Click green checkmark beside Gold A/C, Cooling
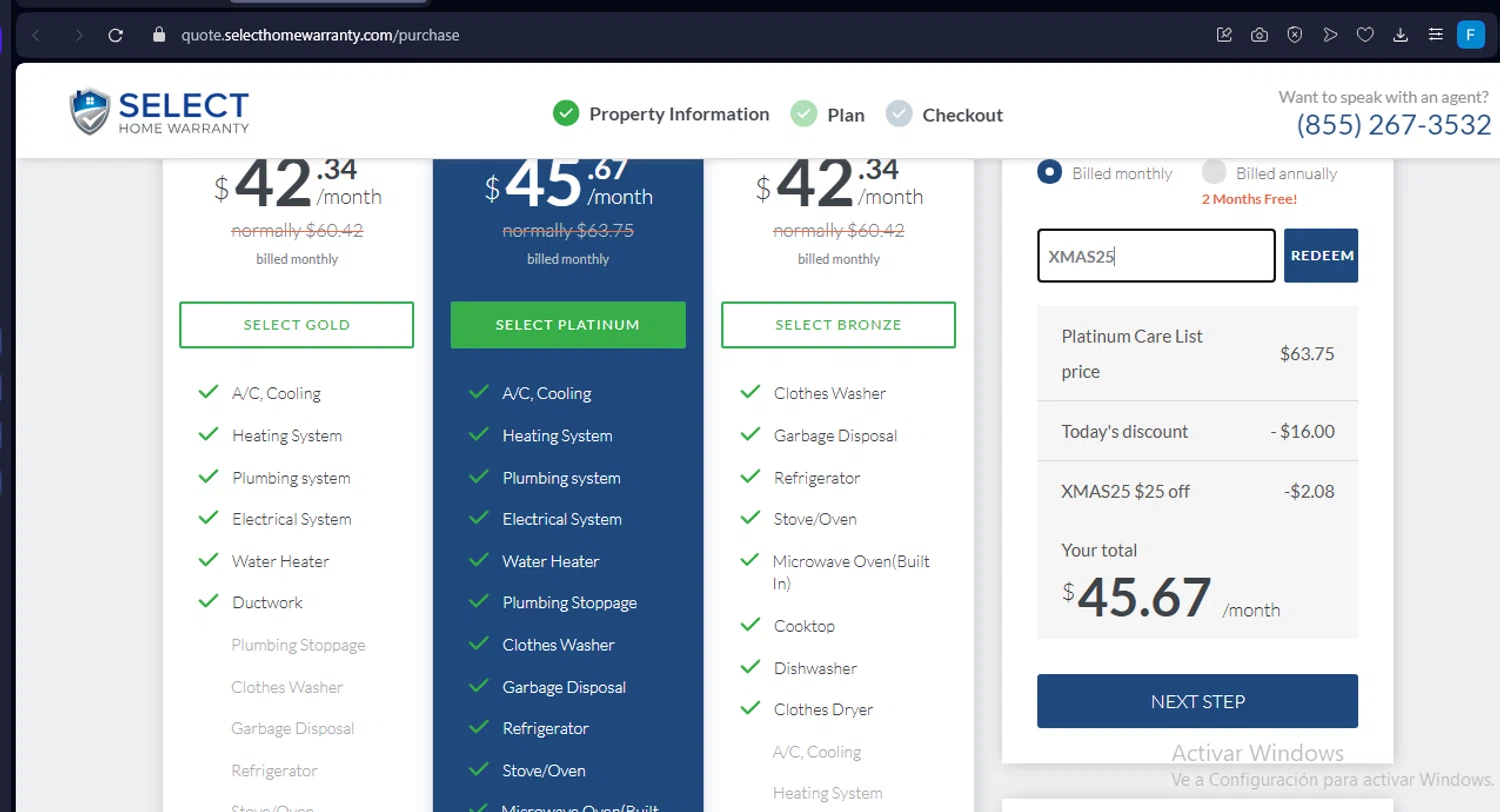This screenshot has height=812, width=1500. 208,392
